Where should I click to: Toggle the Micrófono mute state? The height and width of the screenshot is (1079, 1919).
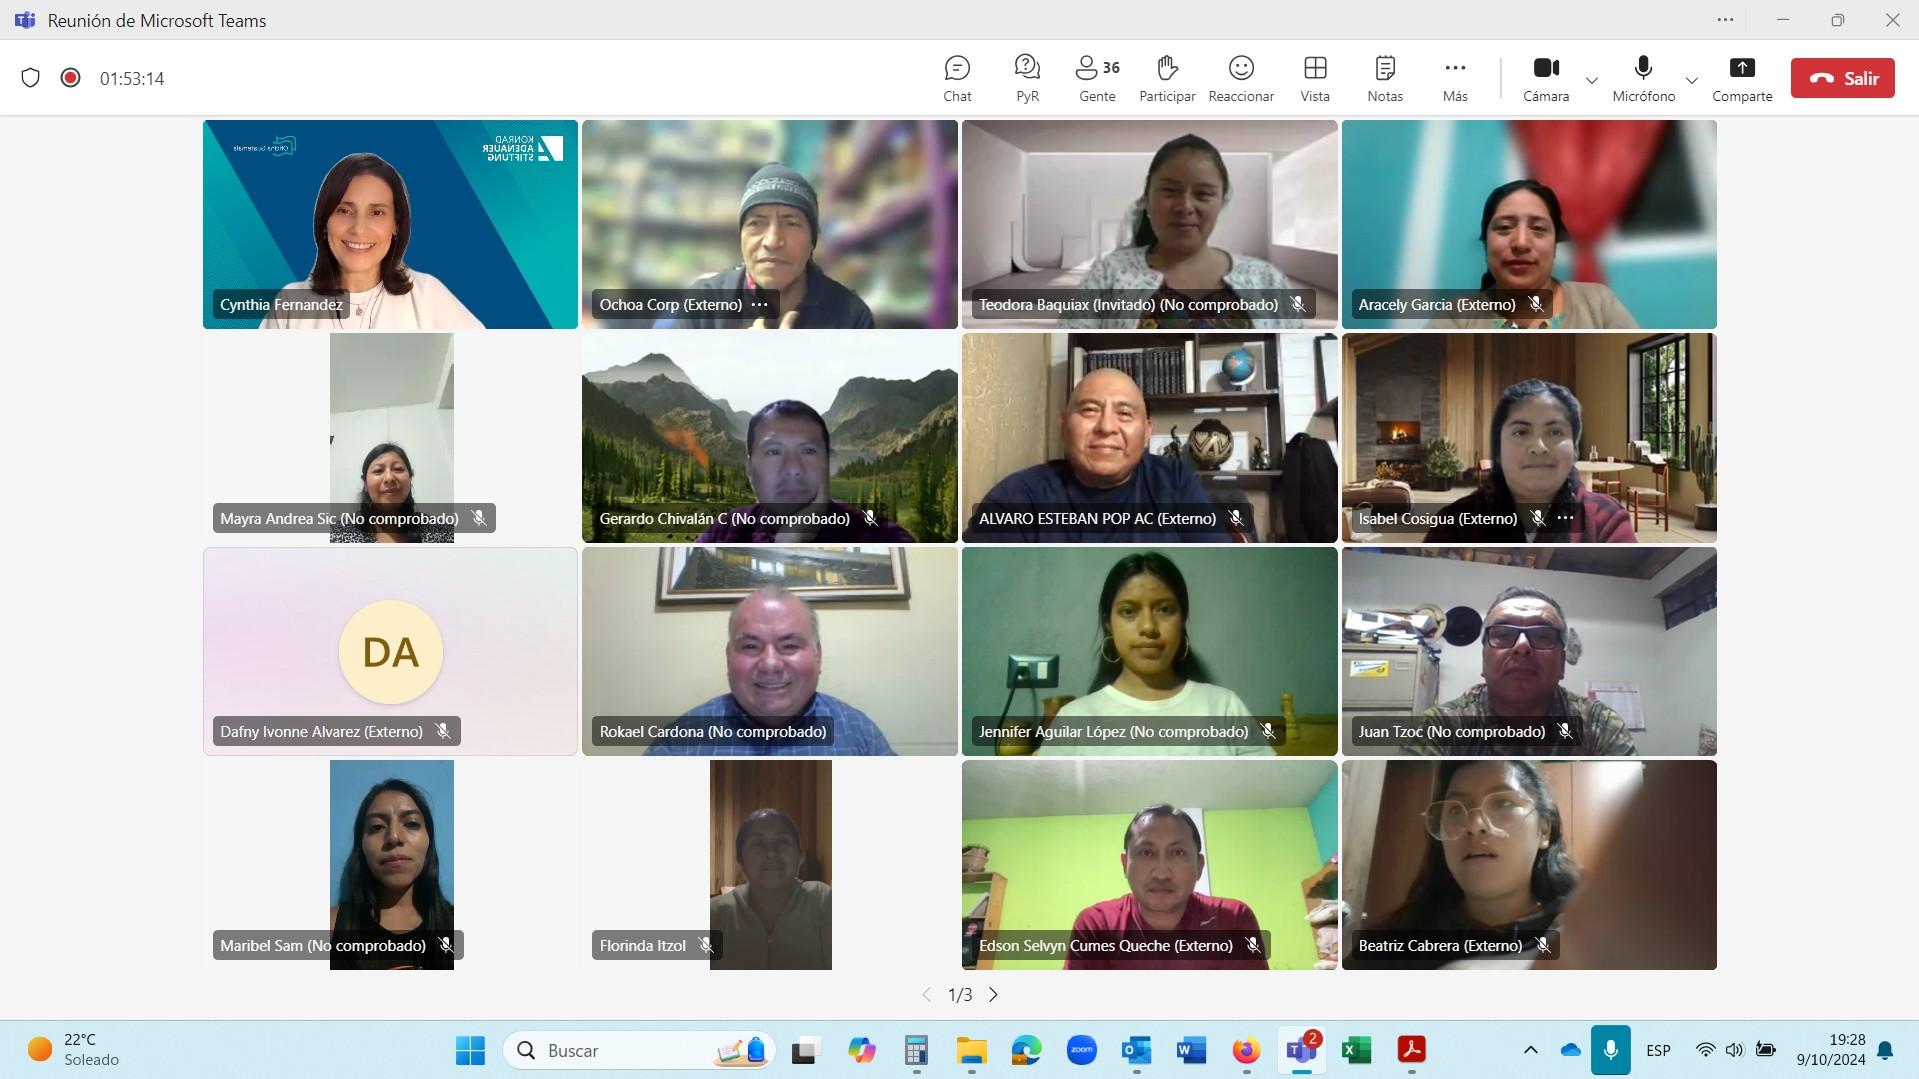tap(1643, 78)
